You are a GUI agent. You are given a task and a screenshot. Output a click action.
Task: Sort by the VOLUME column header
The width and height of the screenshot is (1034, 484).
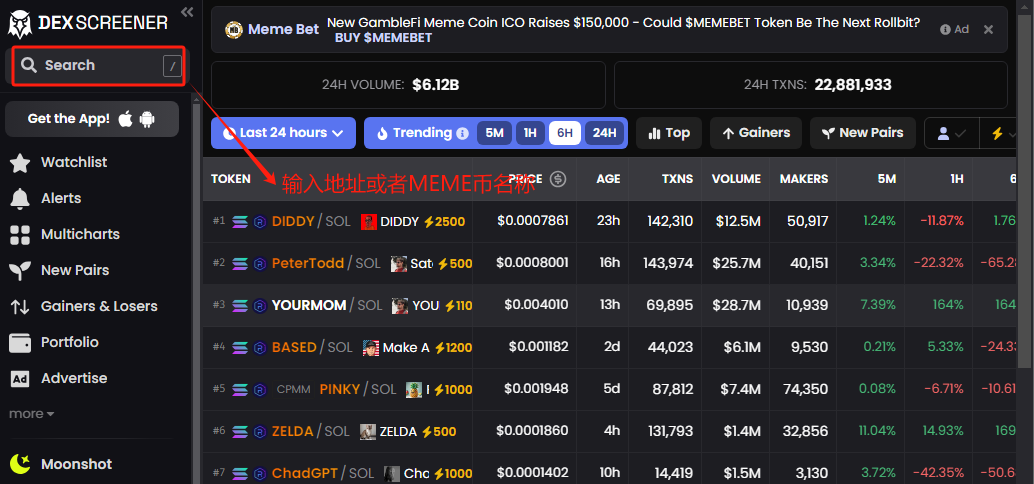735,179
